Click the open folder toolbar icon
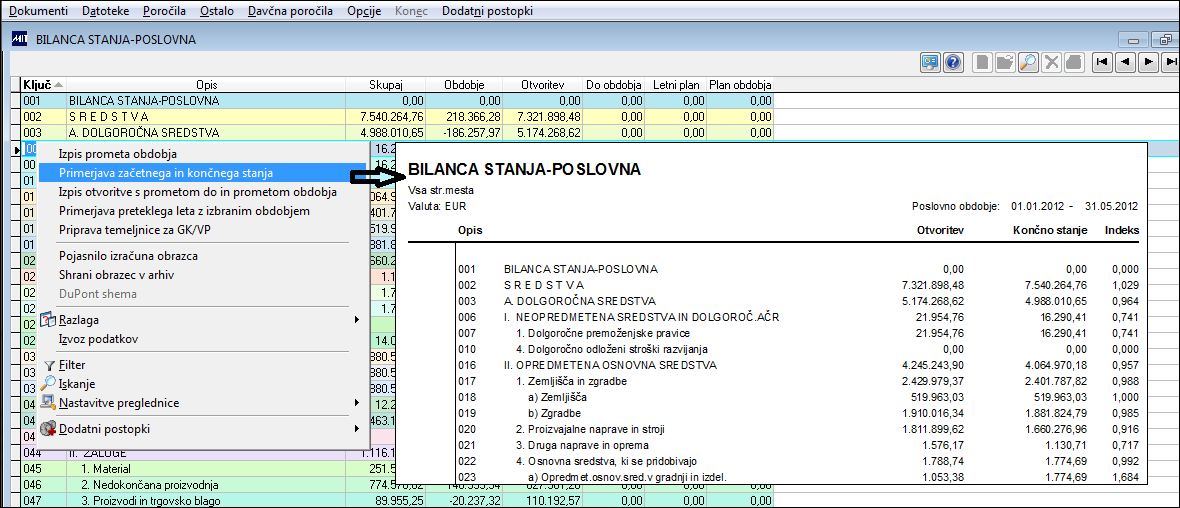1180x508 pixels. click(1005, 62)
